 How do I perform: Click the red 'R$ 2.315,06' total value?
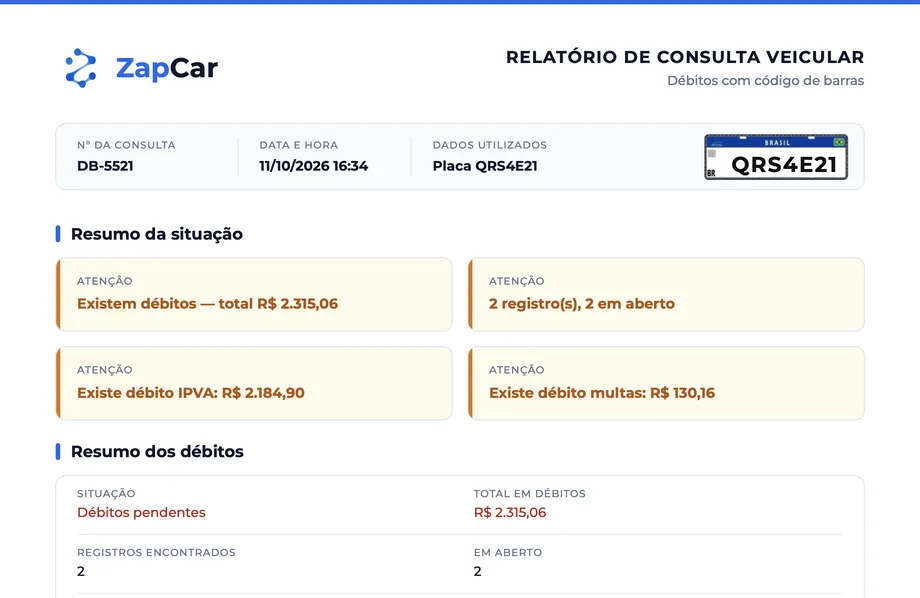point(510,512)
